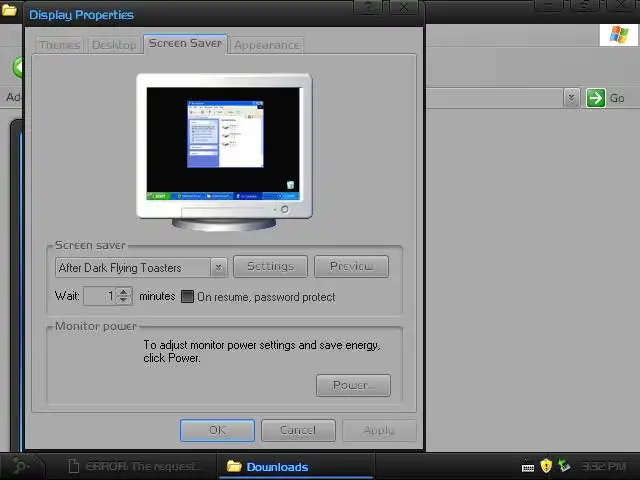
Task: Click the Windows flag logo in Explorer
Action: [619, 35]
